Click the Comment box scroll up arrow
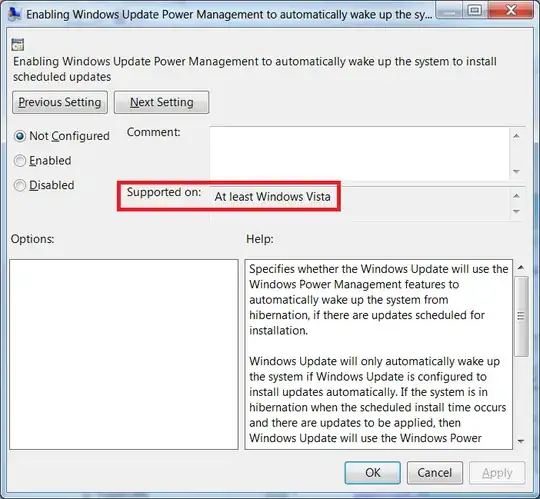This screenshot has width=540, height=499. [x=516, y=136]
